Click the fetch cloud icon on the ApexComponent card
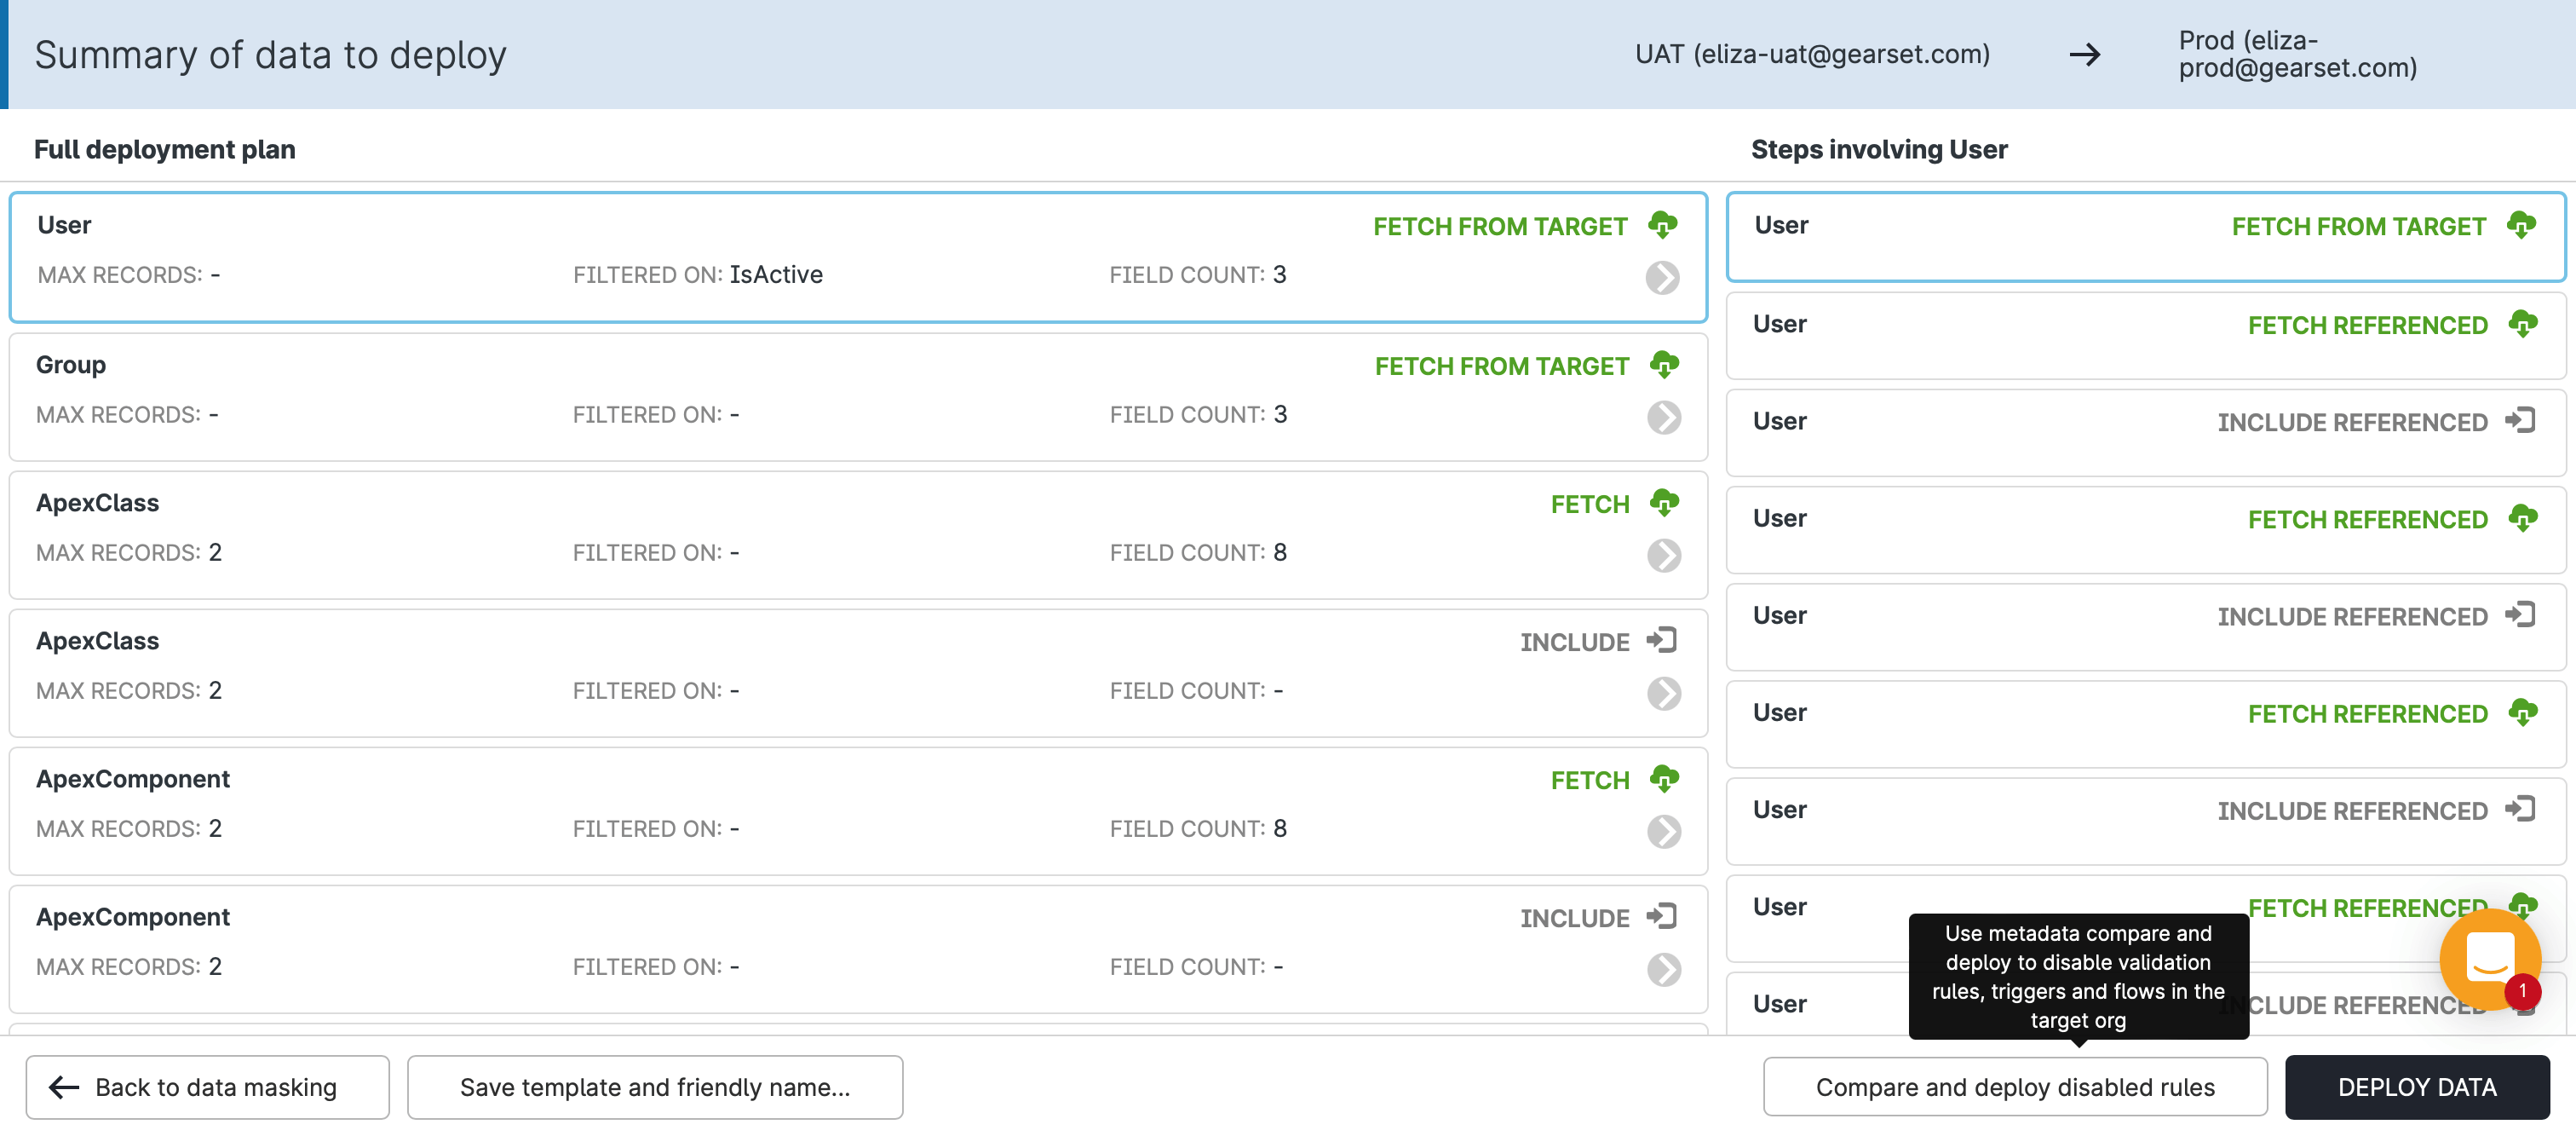This screenshot has height=1136, width=2576. click(1663, 779)
